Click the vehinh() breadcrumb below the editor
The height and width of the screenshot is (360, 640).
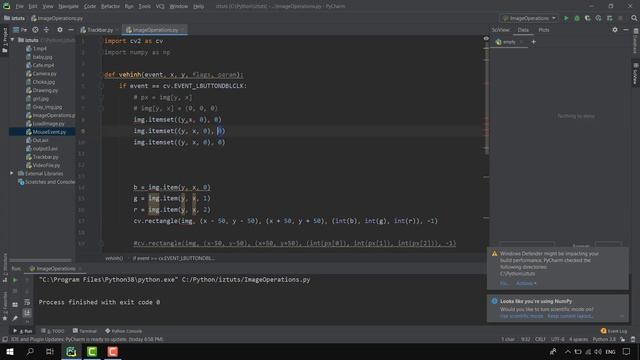click(114, 258)
